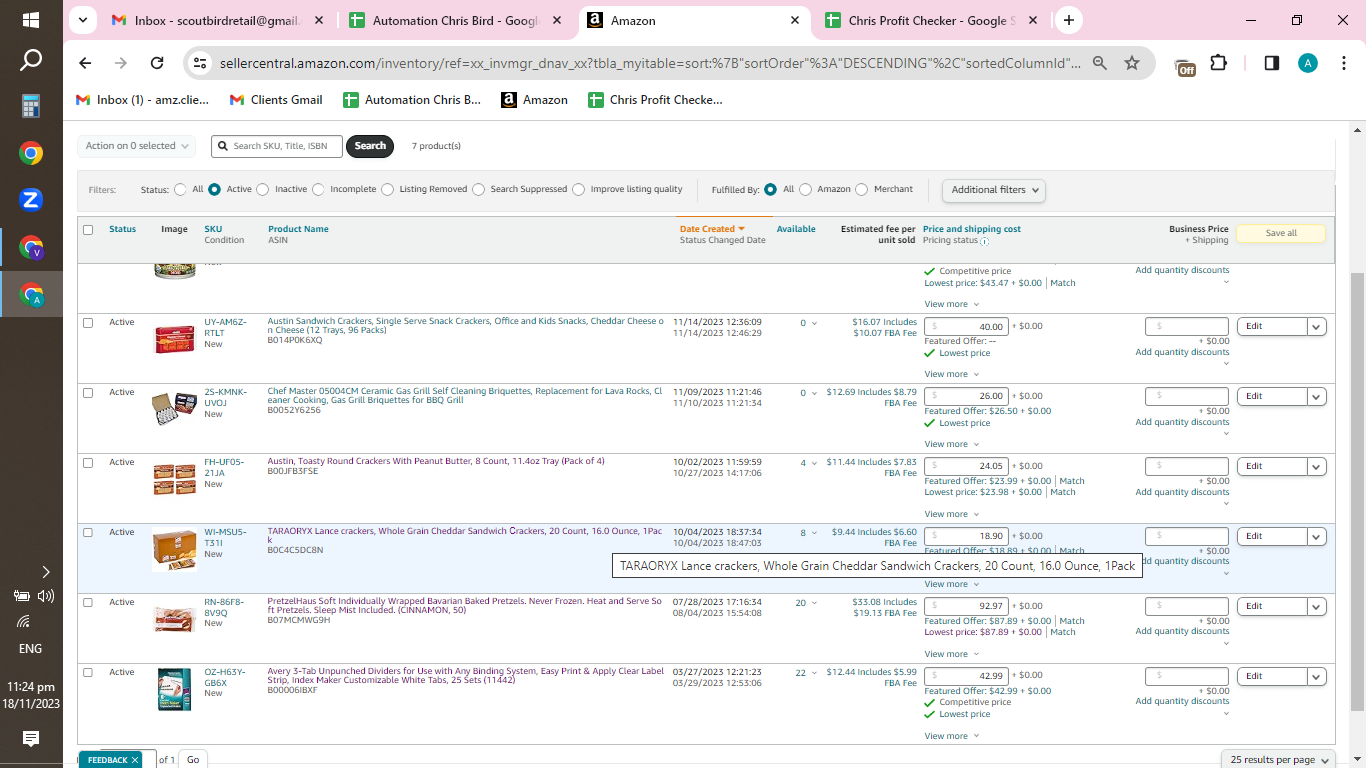Open Zoom app in the taskbar
The width and height of the screenshot is (1366, 768).
point(31,200)
